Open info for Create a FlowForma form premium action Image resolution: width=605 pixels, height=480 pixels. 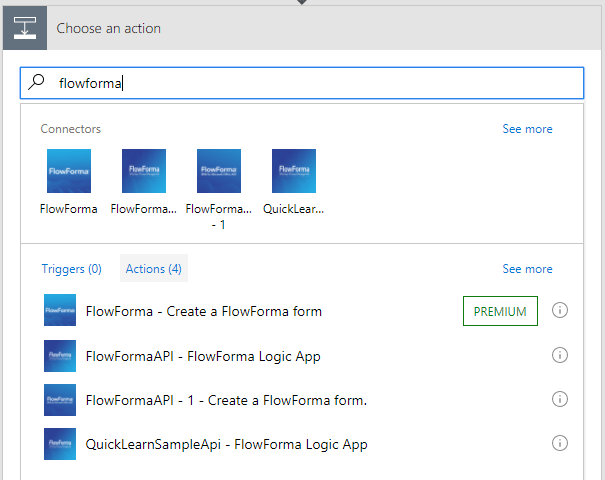pyautogui.click(x=559, y=310)
